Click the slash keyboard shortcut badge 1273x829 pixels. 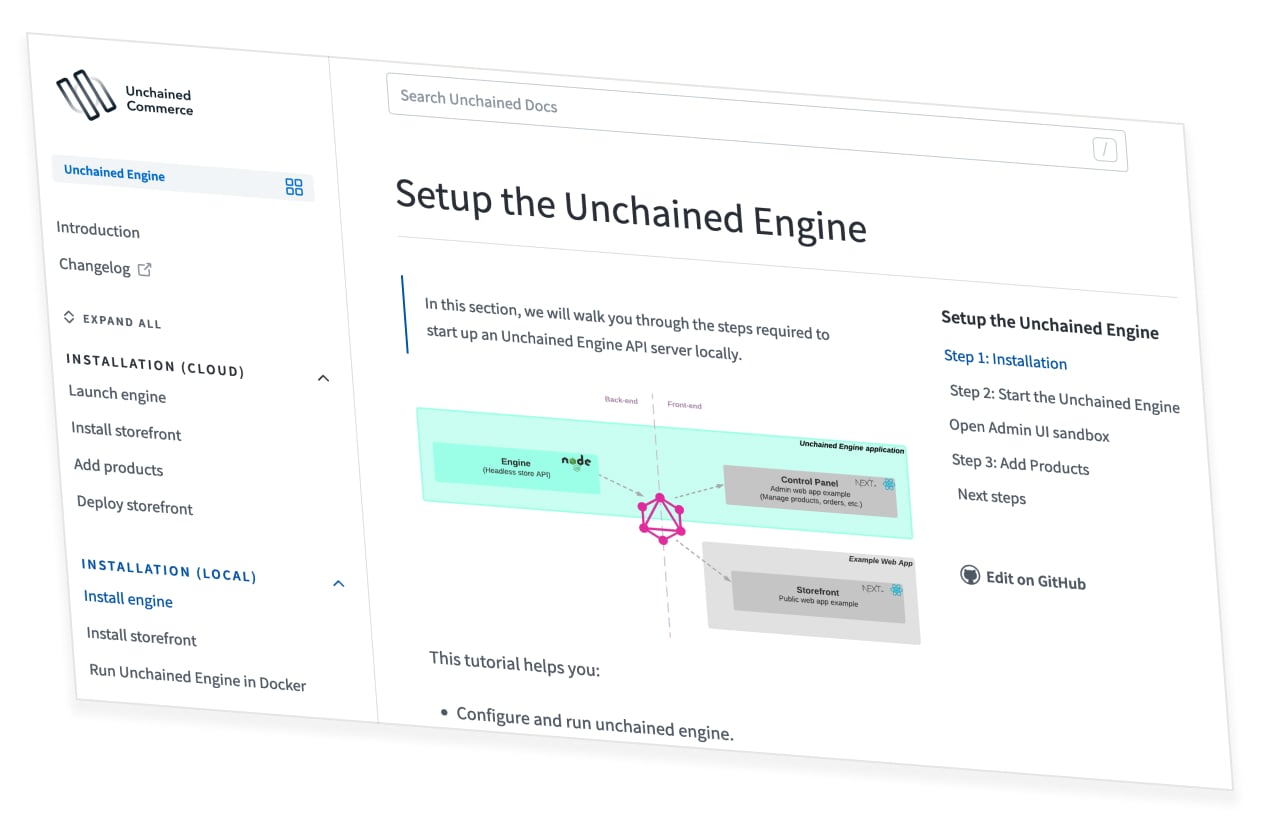1104,148
